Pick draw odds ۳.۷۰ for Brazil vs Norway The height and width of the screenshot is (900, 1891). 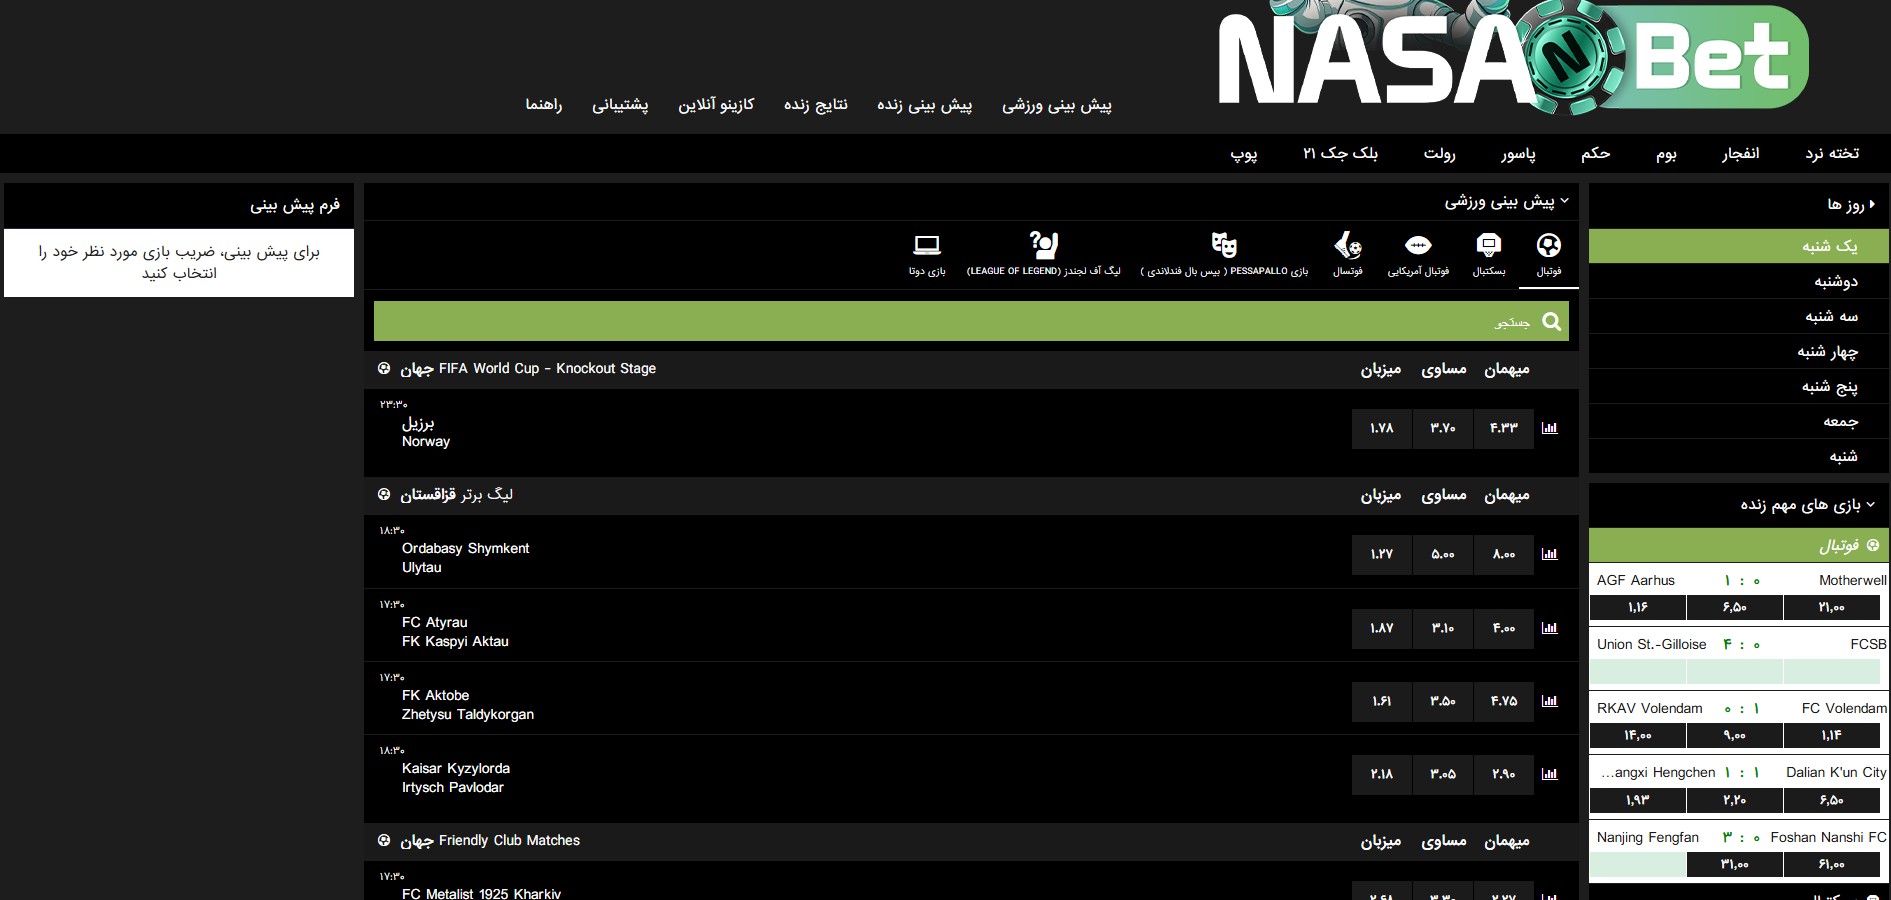tap(1442, 428)
